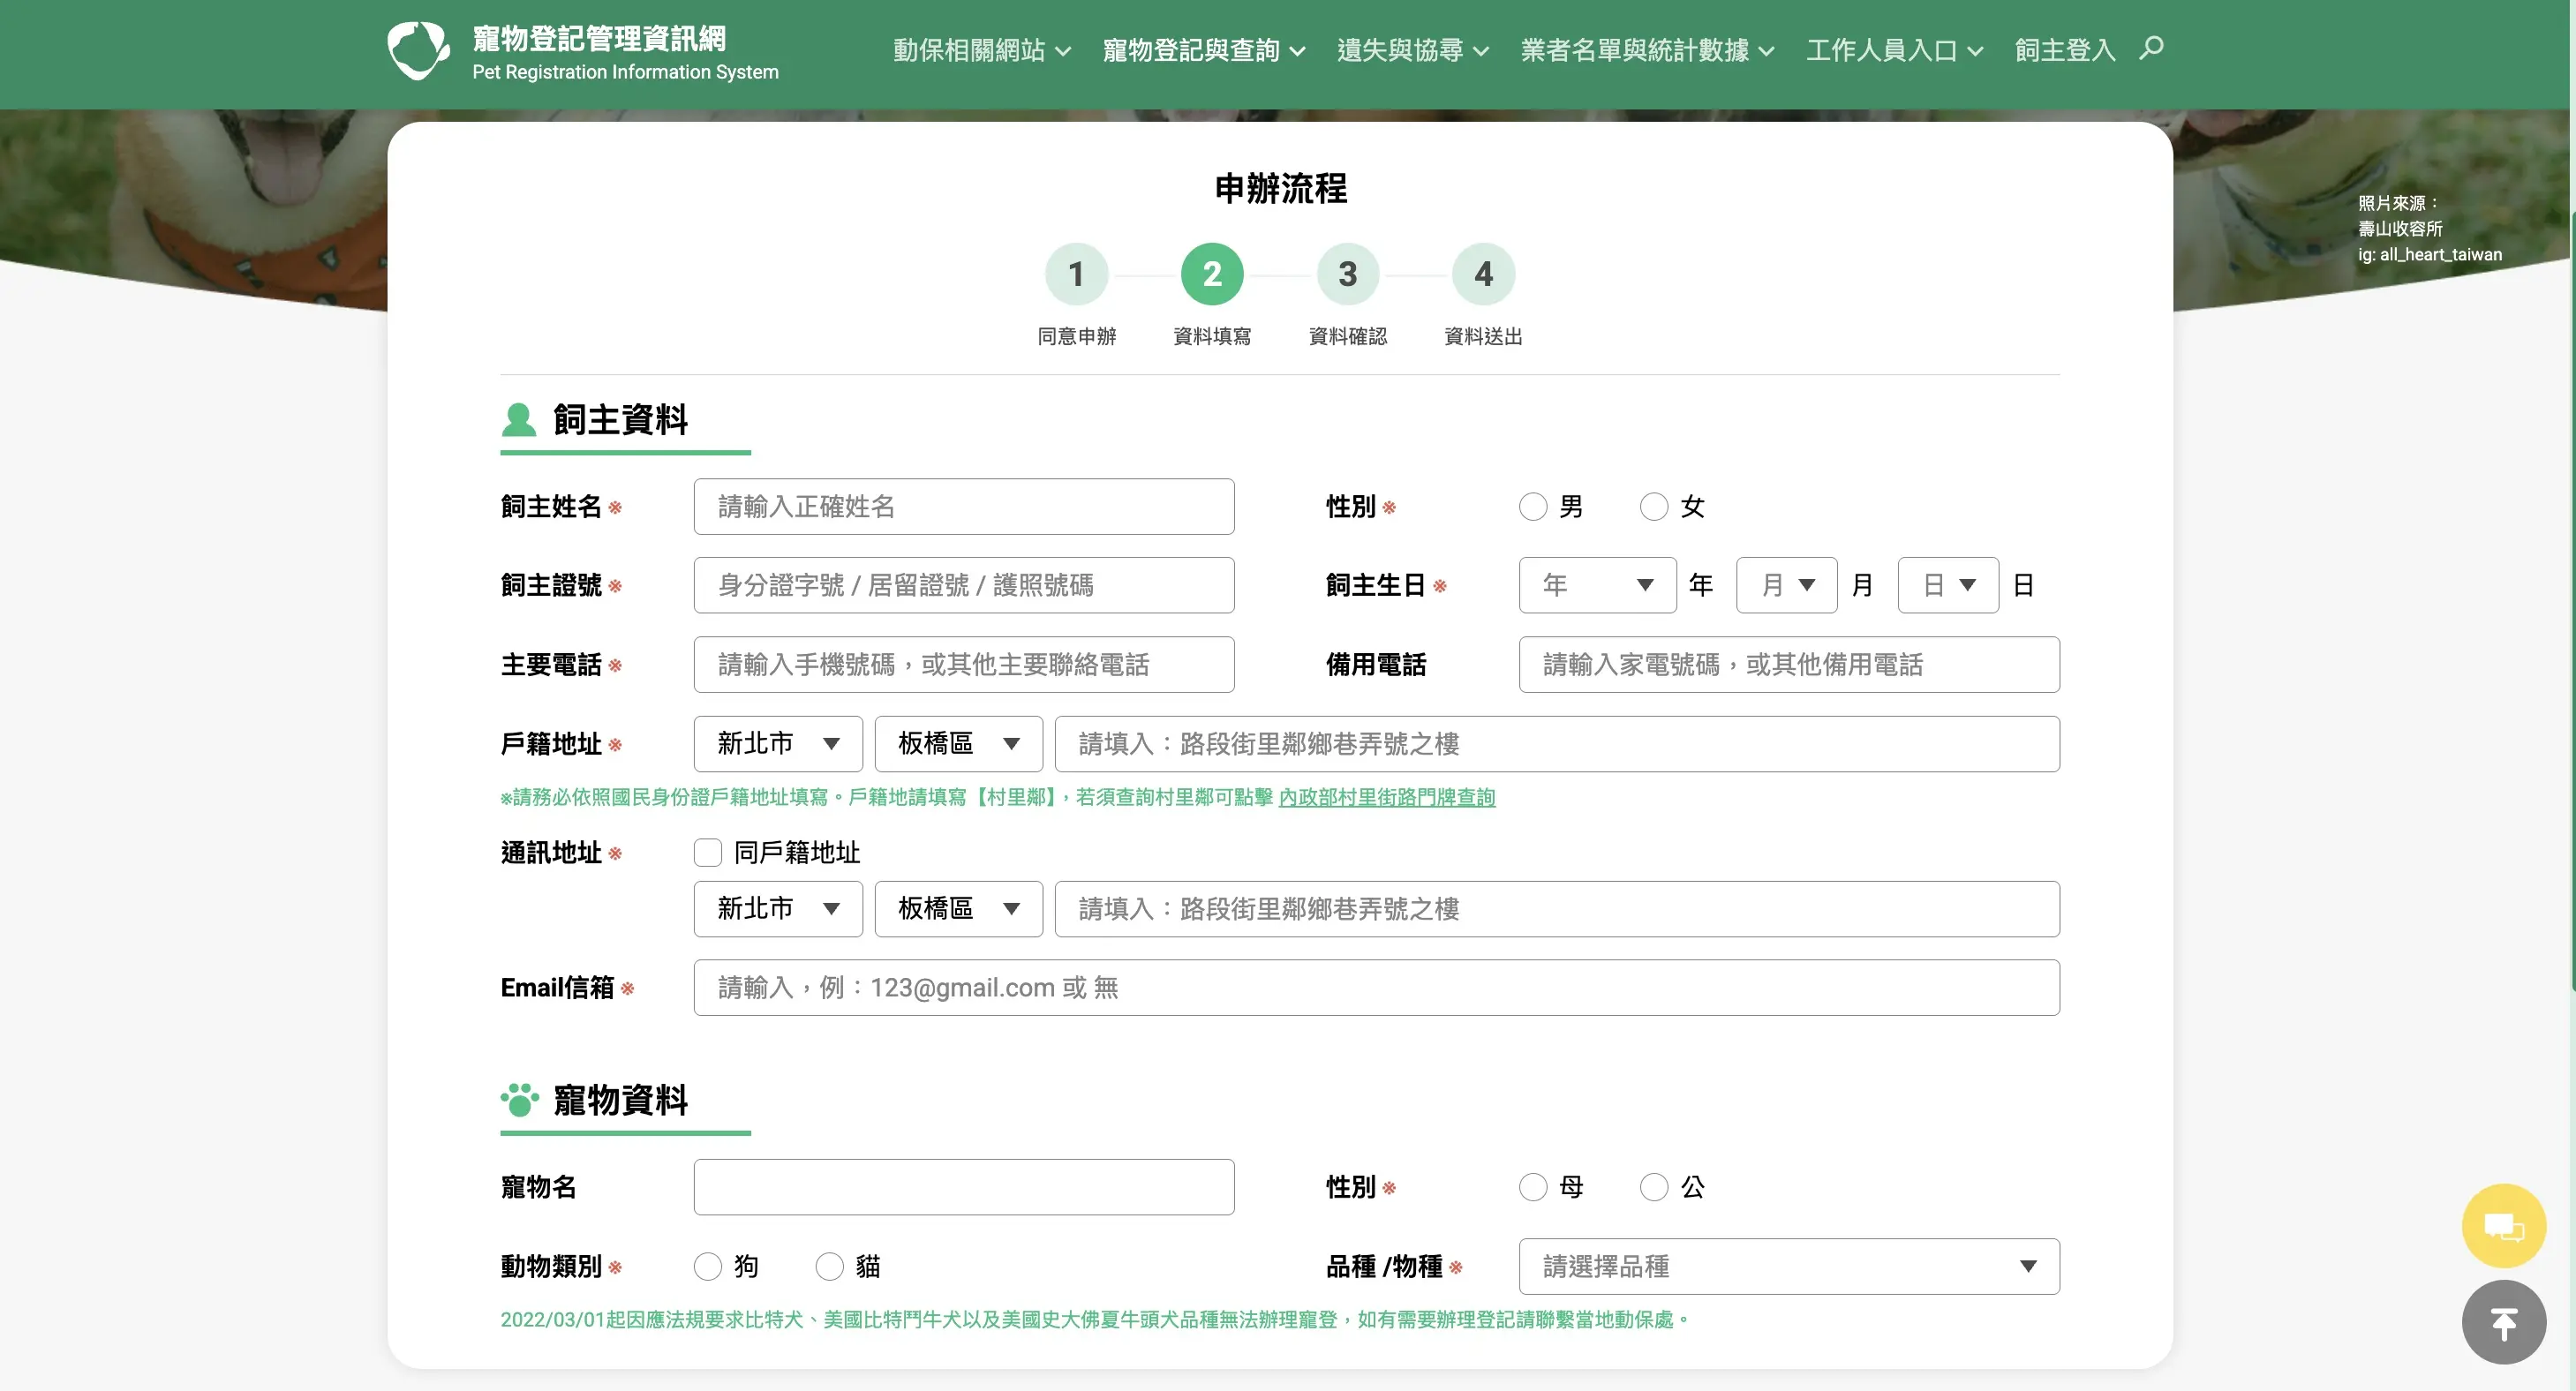This screenshot has height=1391, width=2576.
Task: Open the 板橋區 district dropdown
Action: 957,744
